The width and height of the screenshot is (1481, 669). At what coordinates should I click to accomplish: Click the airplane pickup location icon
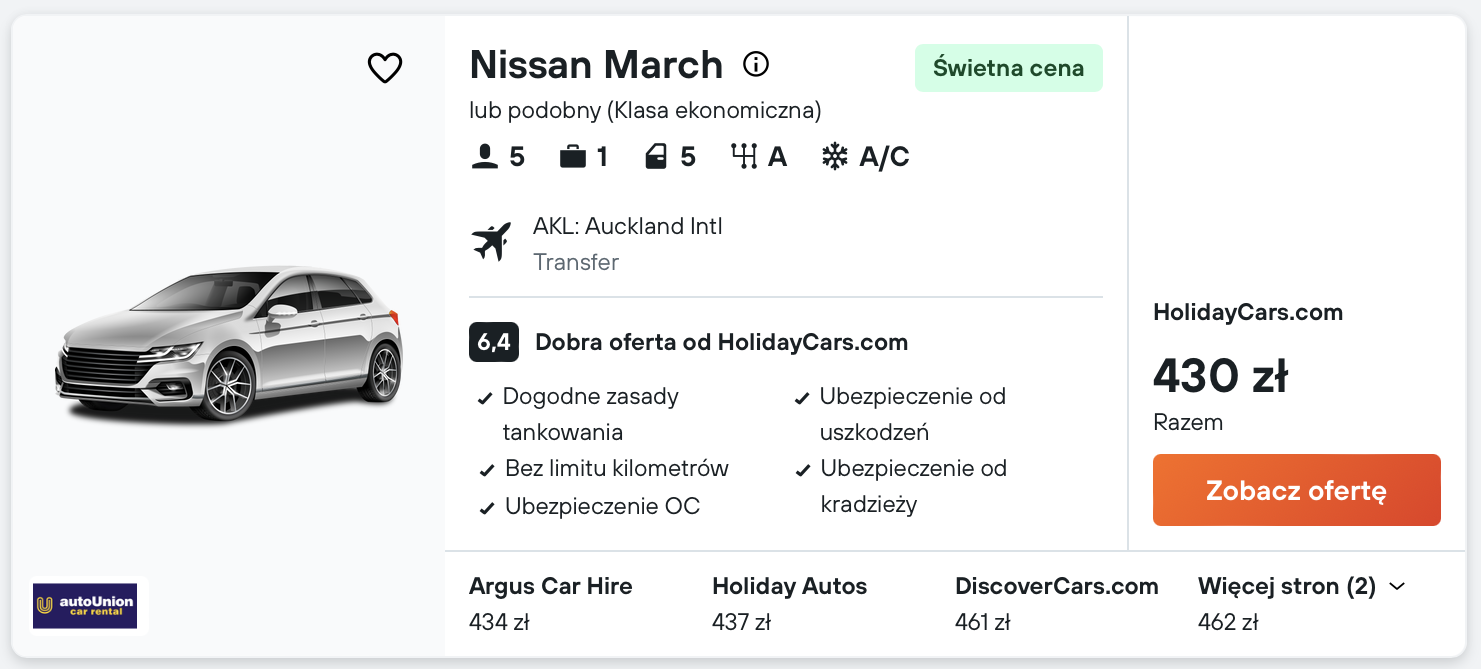click(x=491, y=242)
